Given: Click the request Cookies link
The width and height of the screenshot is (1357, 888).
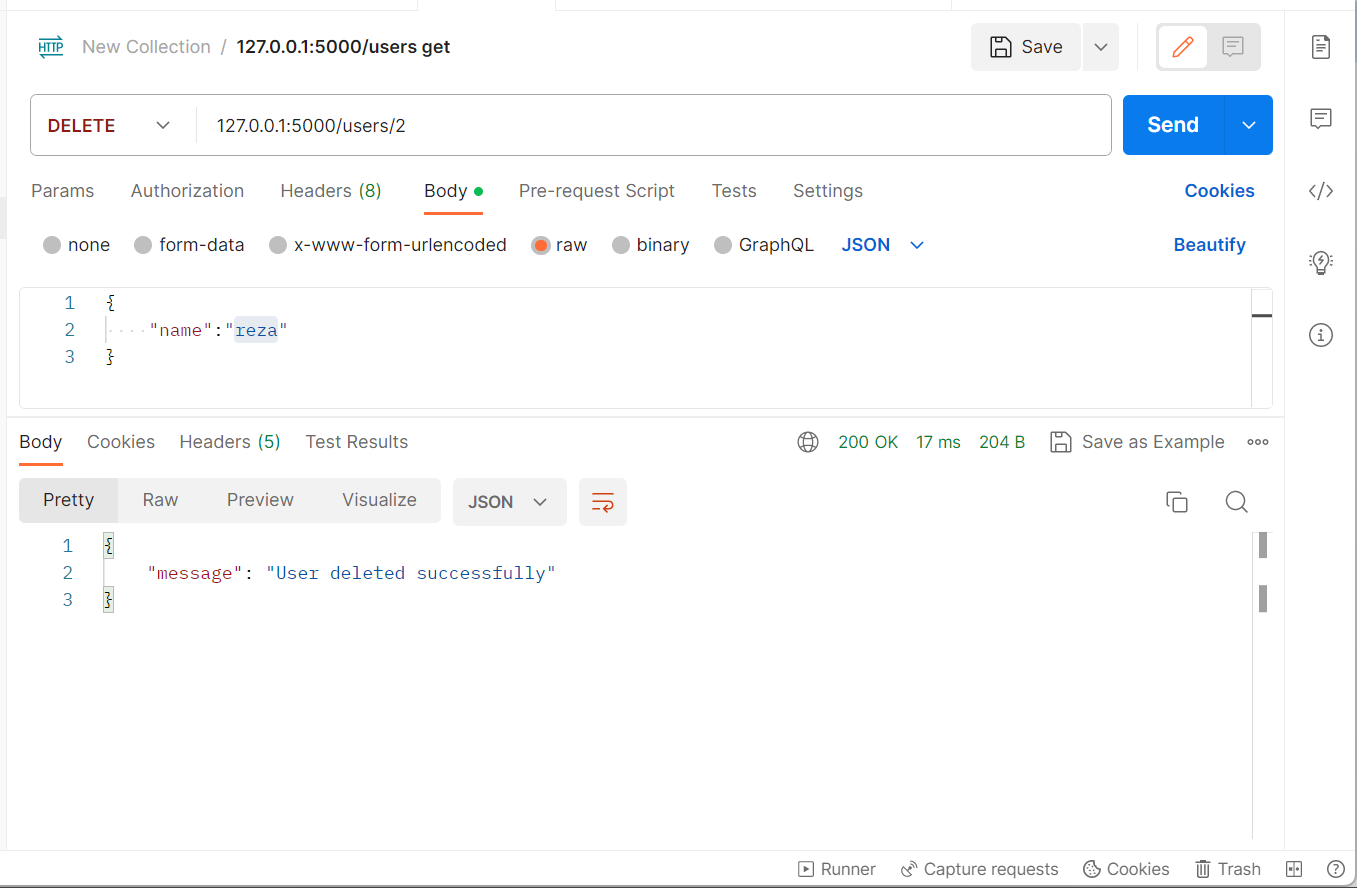Looking at the screenshot, I should tap(1219, 191).
